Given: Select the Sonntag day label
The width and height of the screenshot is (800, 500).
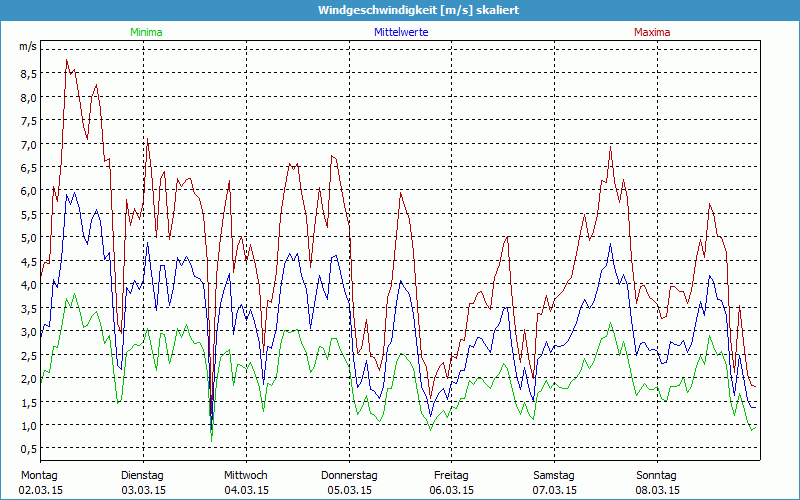Looking at the screenshot, I should click(x=657, y=476).
